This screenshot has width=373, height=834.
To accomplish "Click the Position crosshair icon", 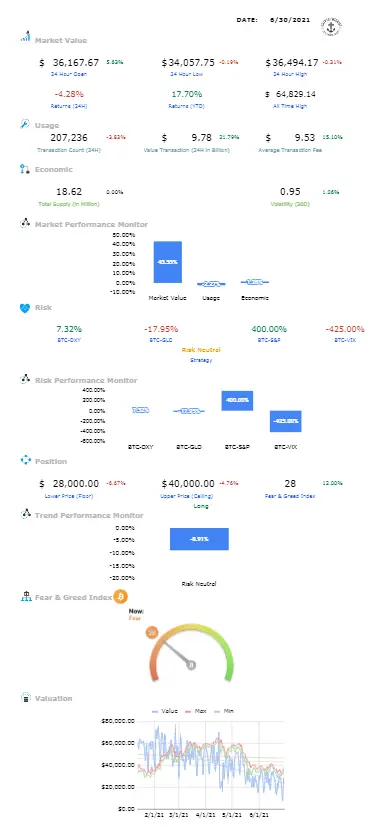I will [26, 460].
